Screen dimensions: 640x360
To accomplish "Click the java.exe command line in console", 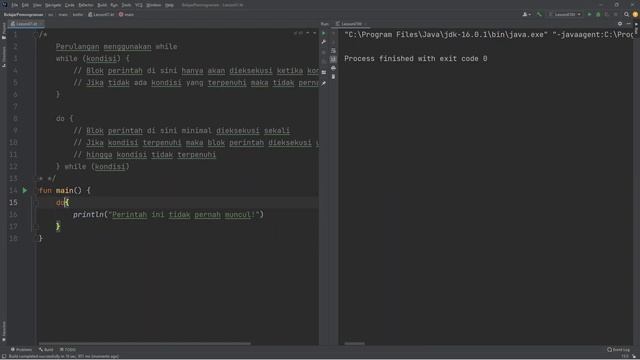I will (488, 35).
